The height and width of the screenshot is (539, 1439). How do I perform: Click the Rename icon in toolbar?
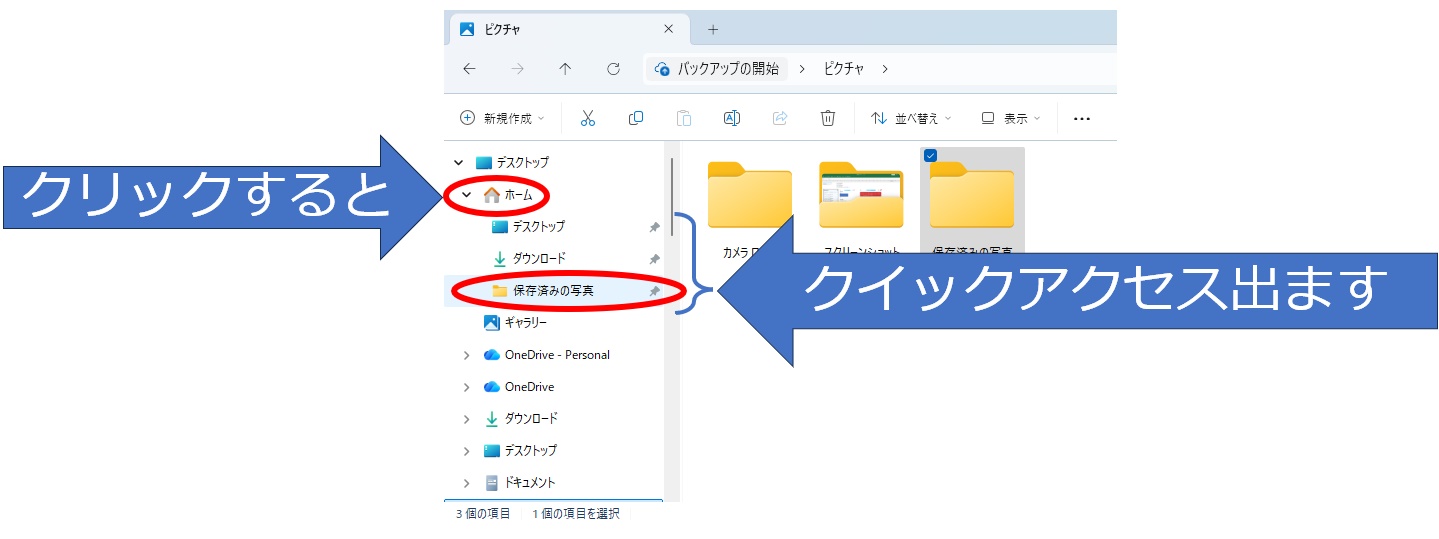click(731, 118)
